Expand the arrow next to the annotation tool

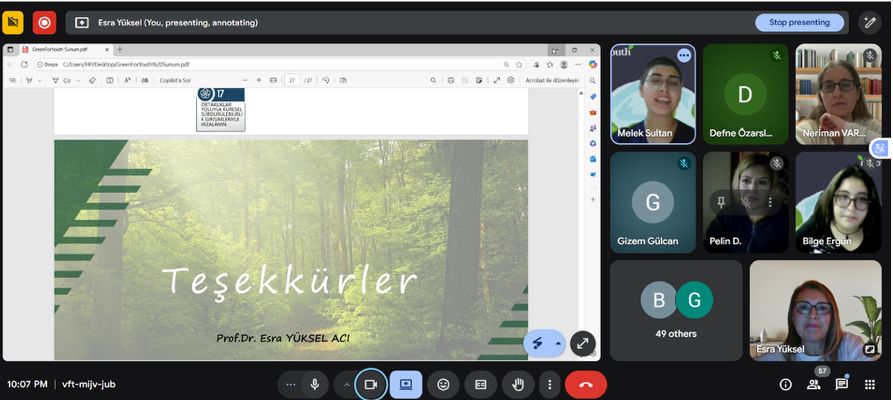point(557,343)
